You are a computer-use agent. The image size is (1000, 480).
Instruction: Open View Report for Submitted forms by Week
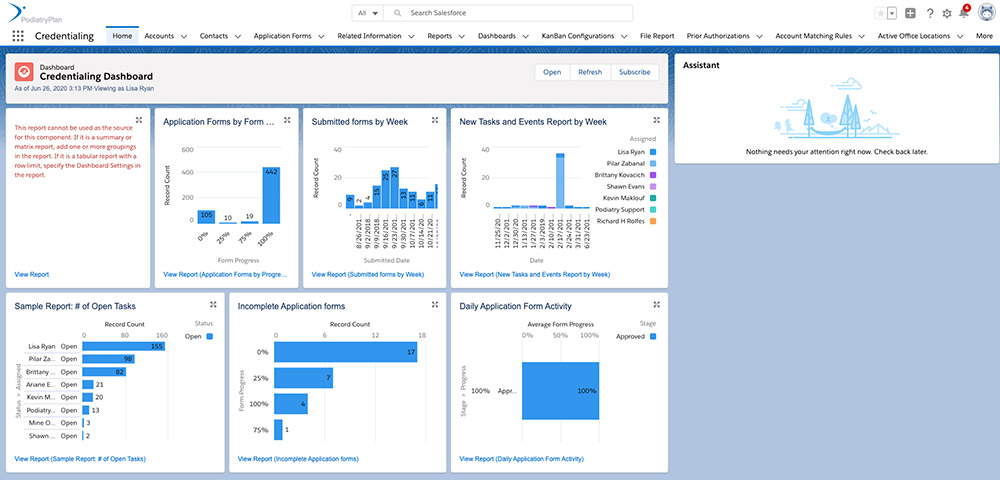(368, 275)
